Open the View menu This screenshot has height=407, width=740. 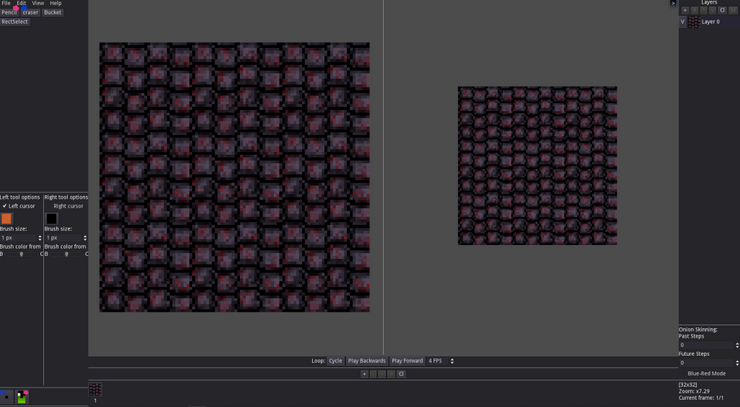(38, 3)
